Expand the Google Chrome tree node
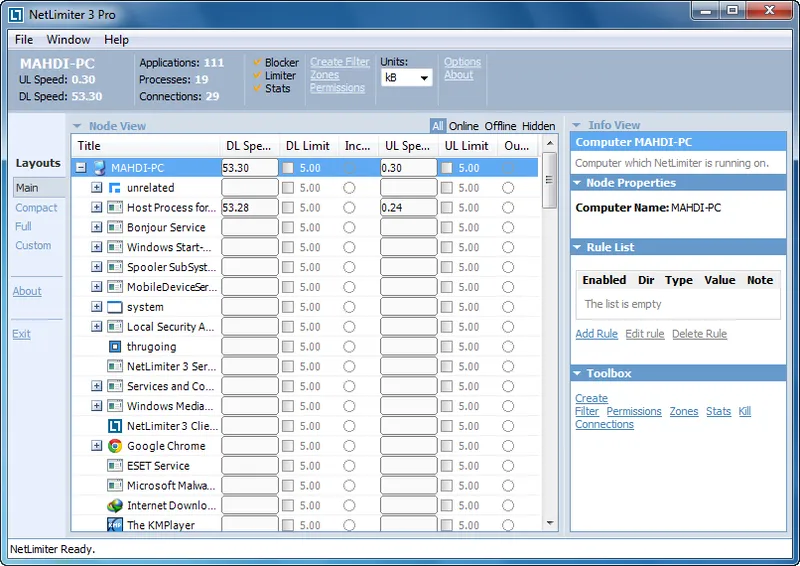800x566 pixels. pos(96,446)
